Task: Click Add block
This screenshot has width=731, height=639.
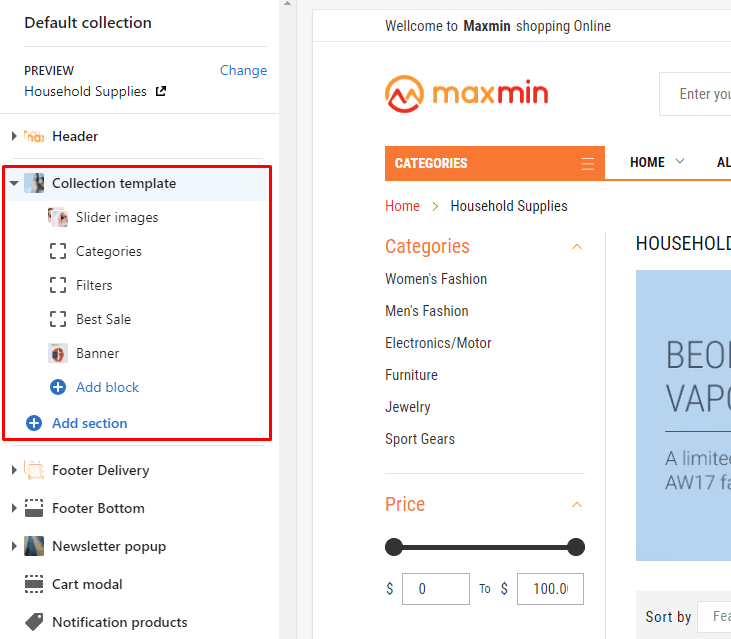Action: 107,387
